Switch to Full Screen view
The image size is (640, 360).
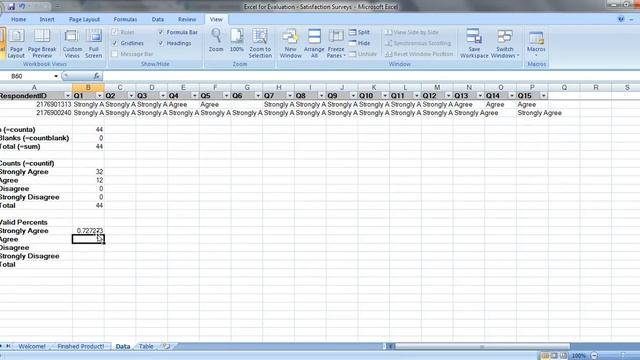(x=93, y=44)
